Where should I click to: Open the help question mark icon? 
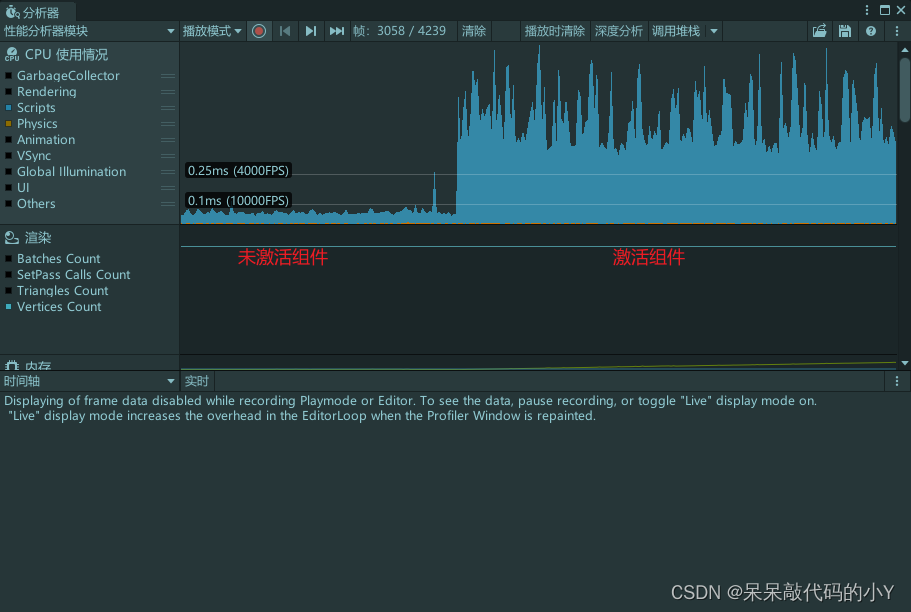870,31
